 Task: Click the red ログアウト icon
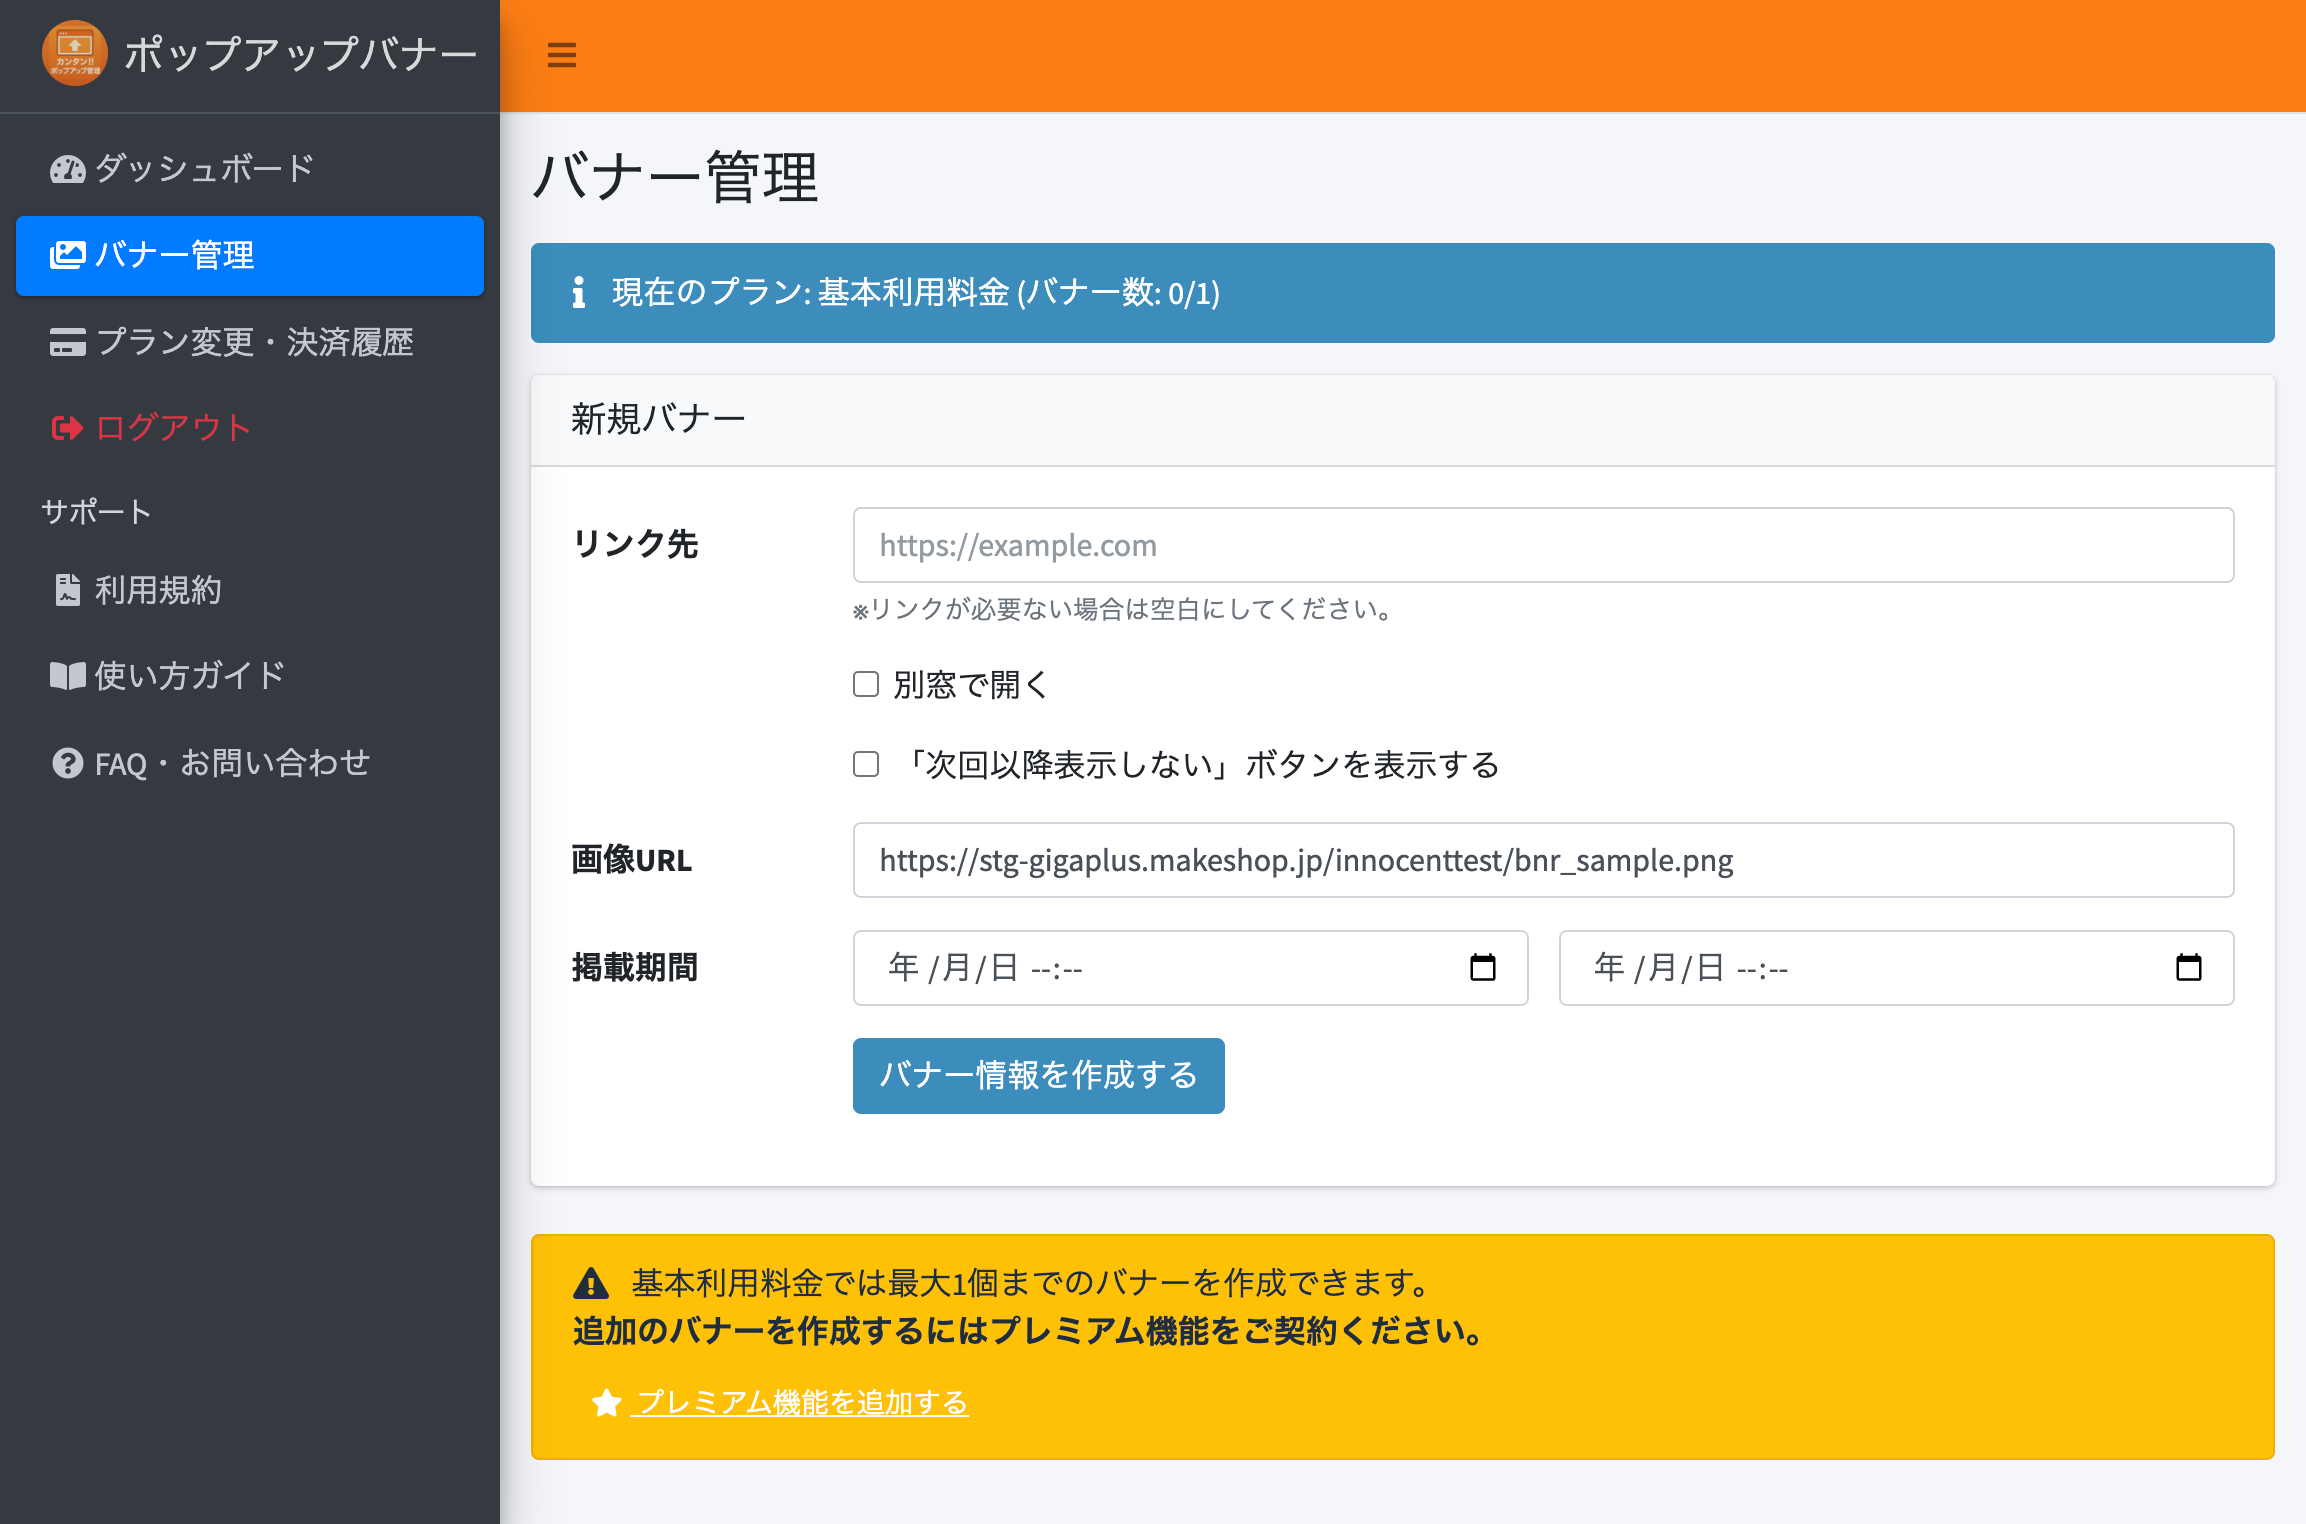[67, 428]
